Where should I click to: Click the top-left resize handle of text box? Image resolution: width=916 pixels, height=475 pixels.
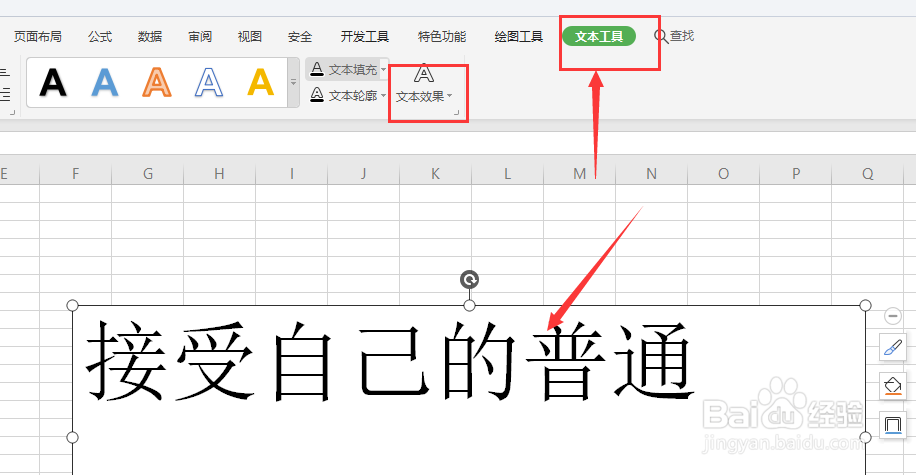point(72,306)
